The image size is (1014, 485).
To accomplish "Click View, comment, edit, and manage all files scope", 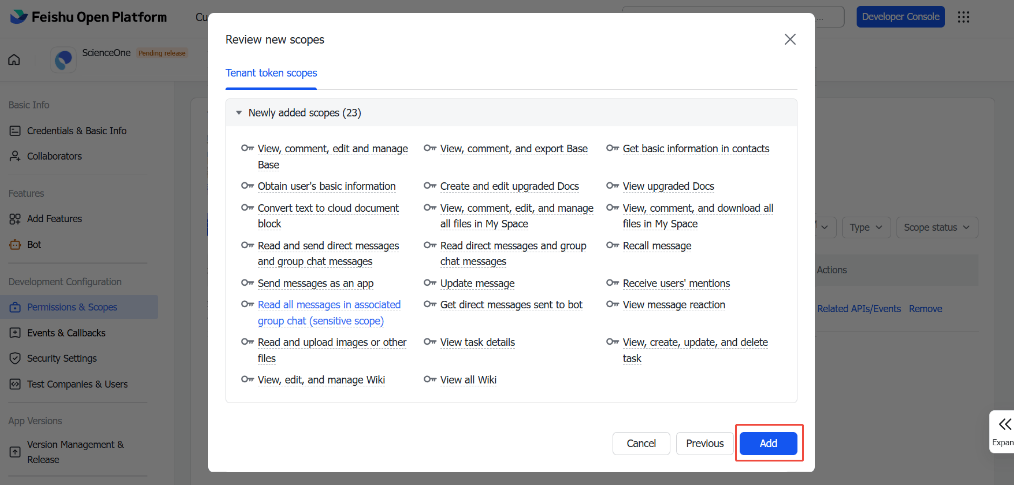I will coord(517,216).
